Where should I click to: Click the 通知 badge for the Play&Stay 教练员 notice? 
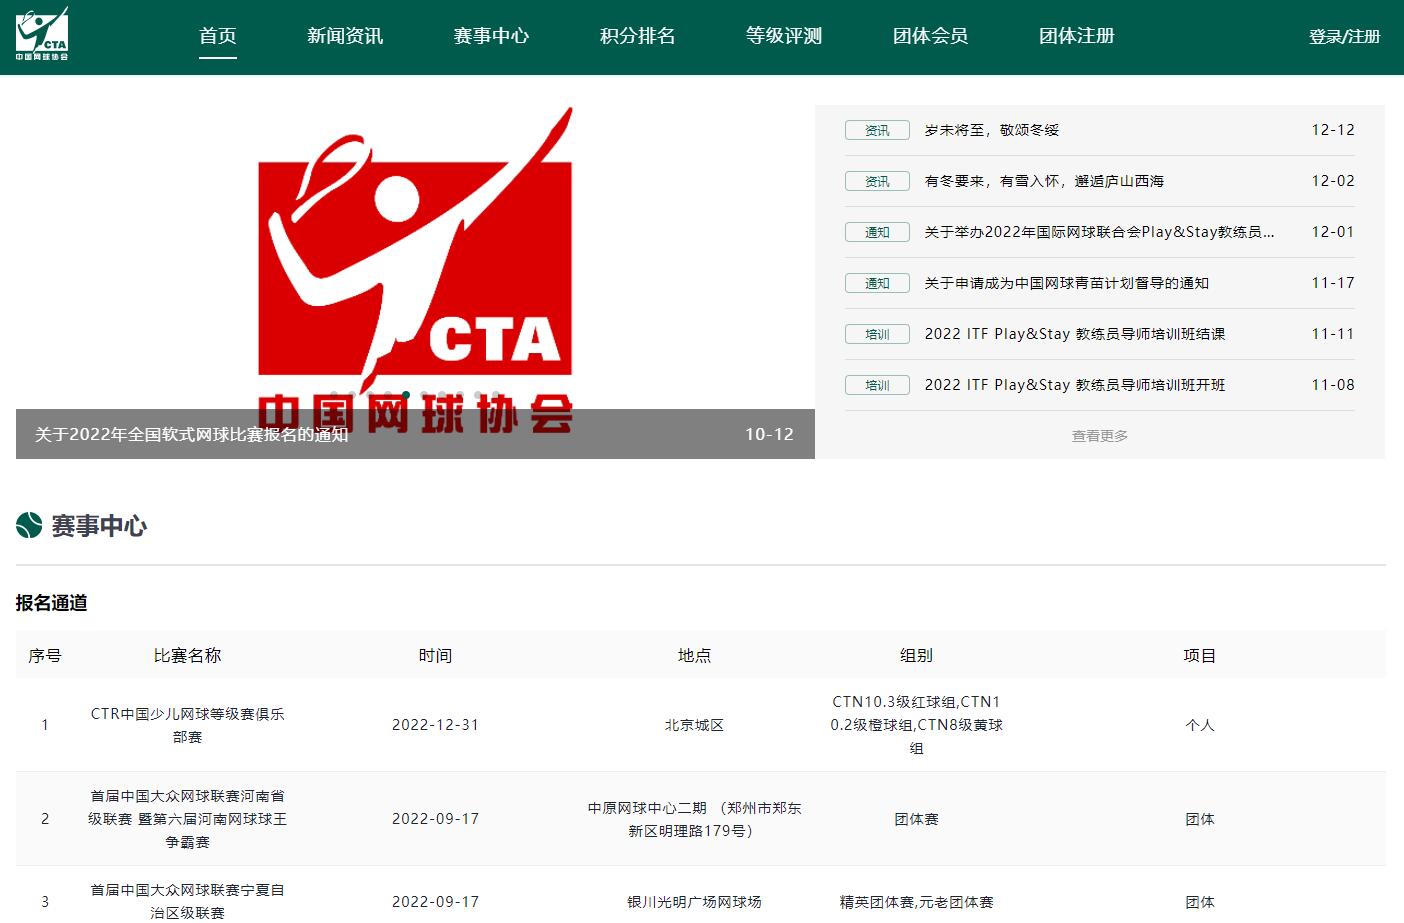click(876, 232)
